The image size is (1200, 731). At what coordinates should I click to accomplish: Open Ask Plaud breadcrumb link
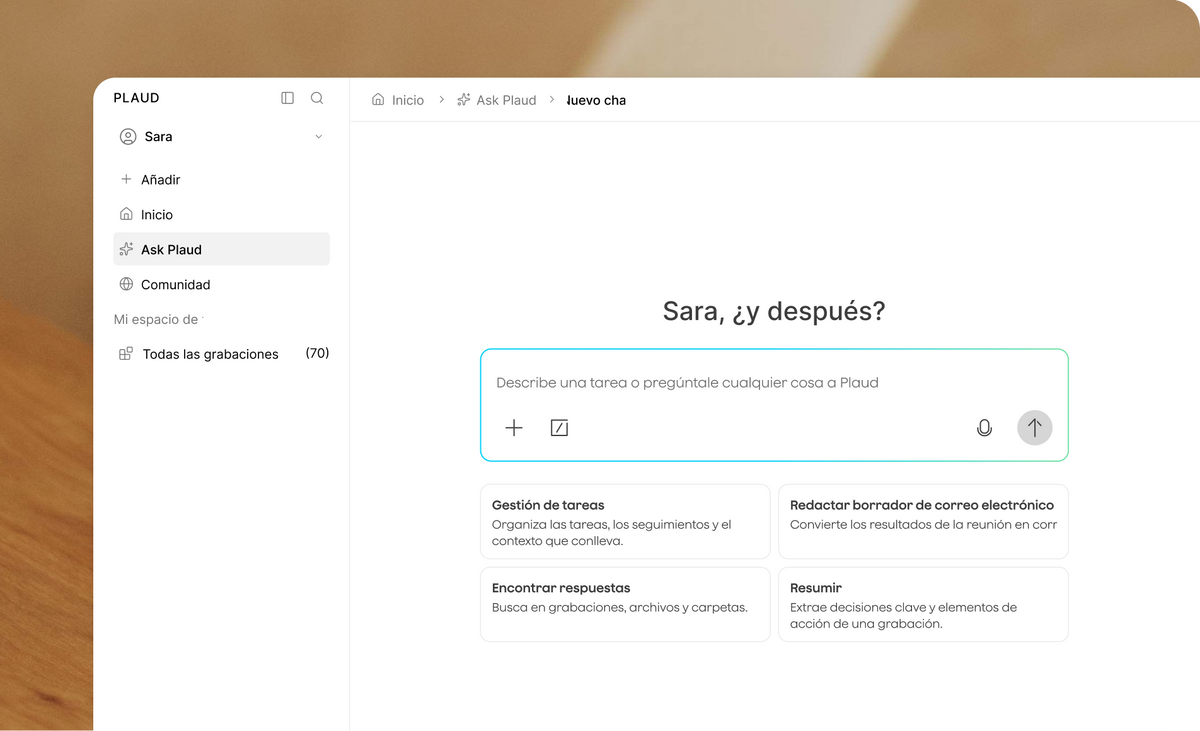pyautogui.click(x=506, y=100)
